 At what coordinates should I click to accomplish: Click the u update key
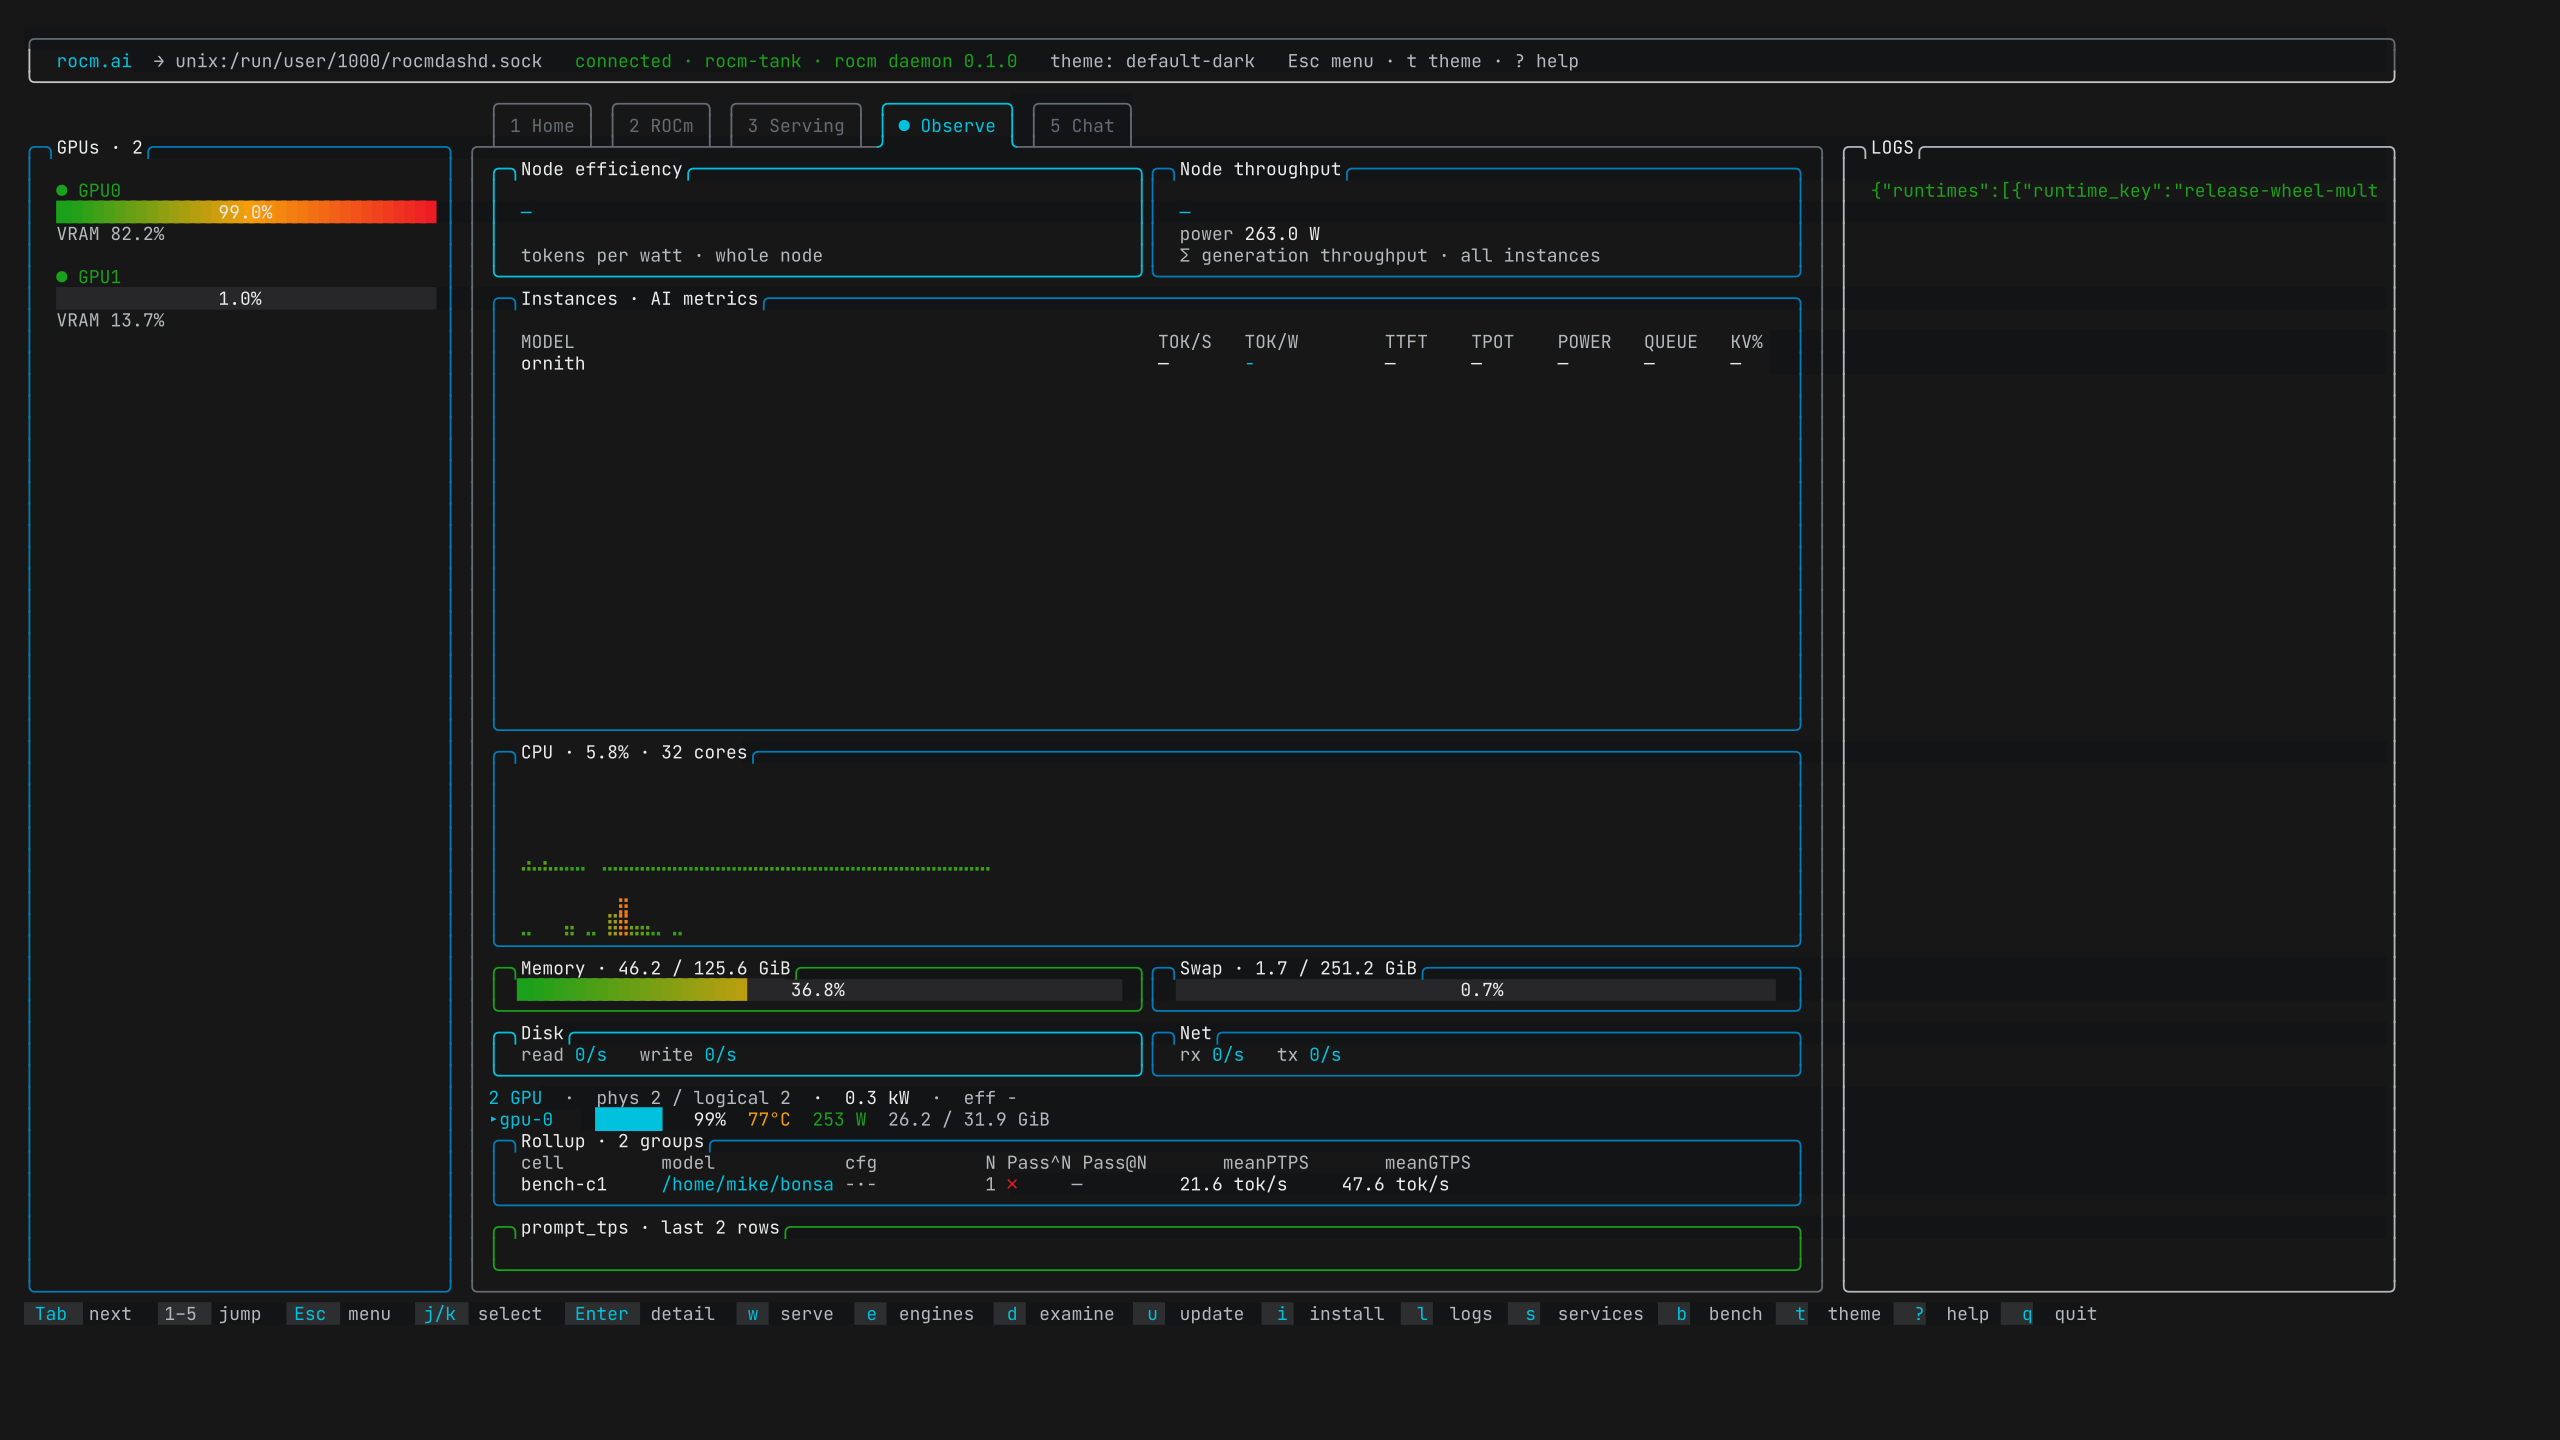1151,1314
